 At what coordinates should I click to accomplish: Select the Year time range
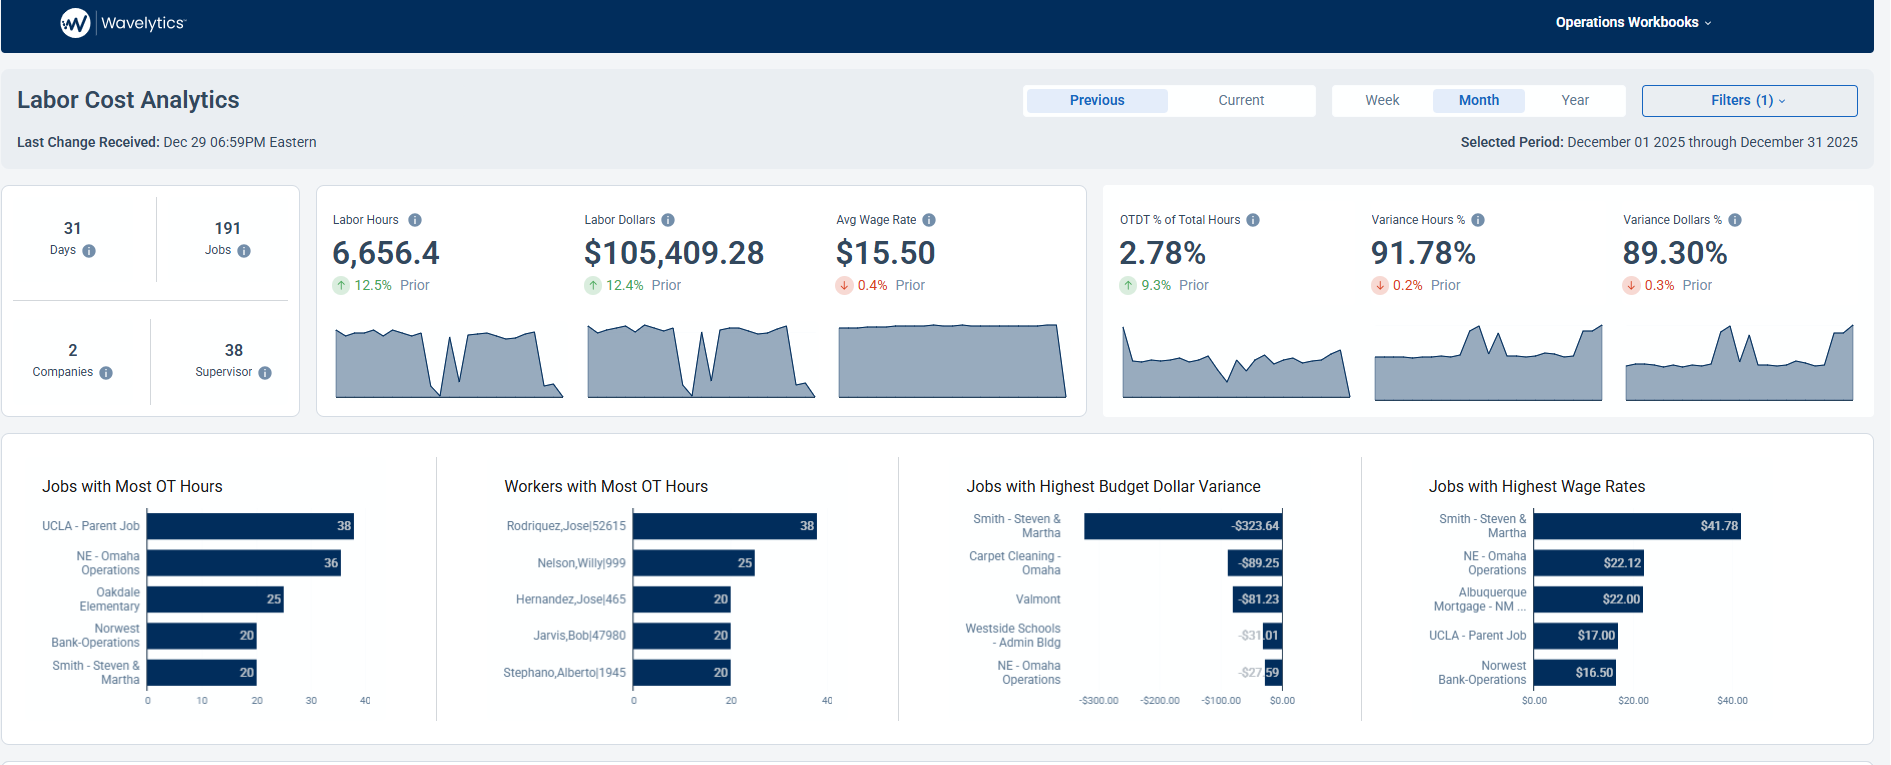1575,100
